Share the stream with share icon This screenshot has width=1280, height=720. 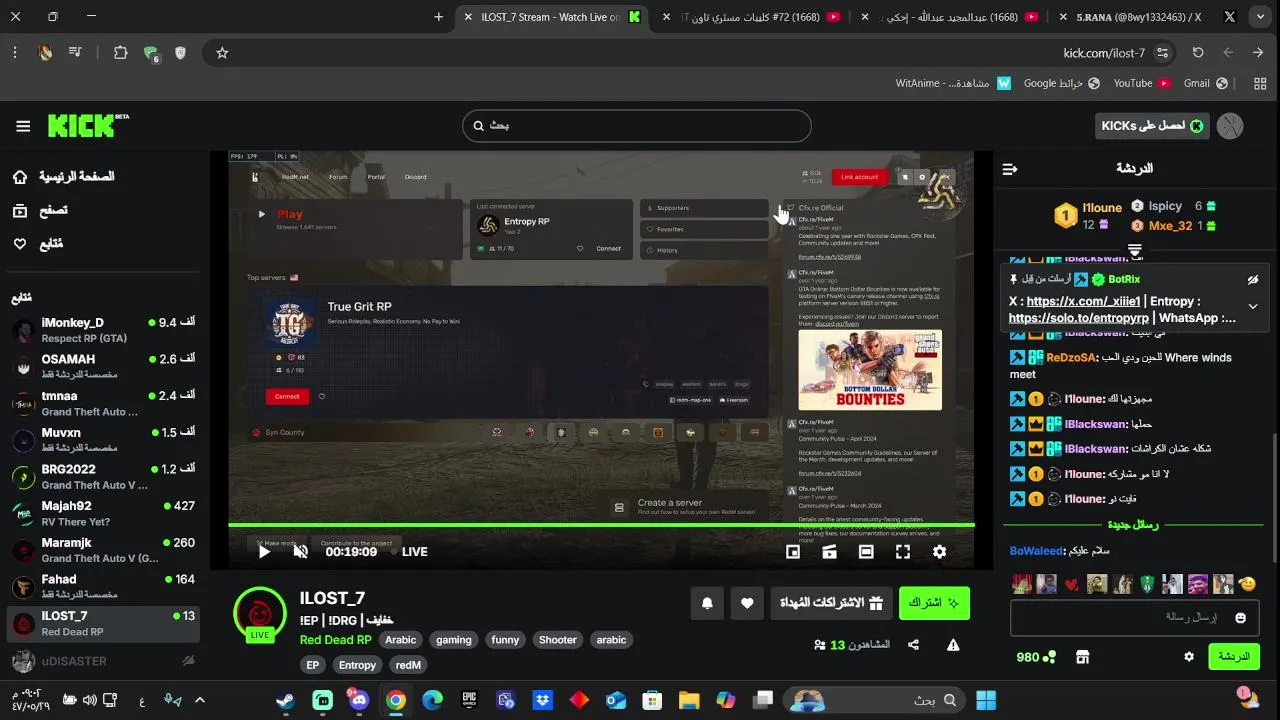913,645
